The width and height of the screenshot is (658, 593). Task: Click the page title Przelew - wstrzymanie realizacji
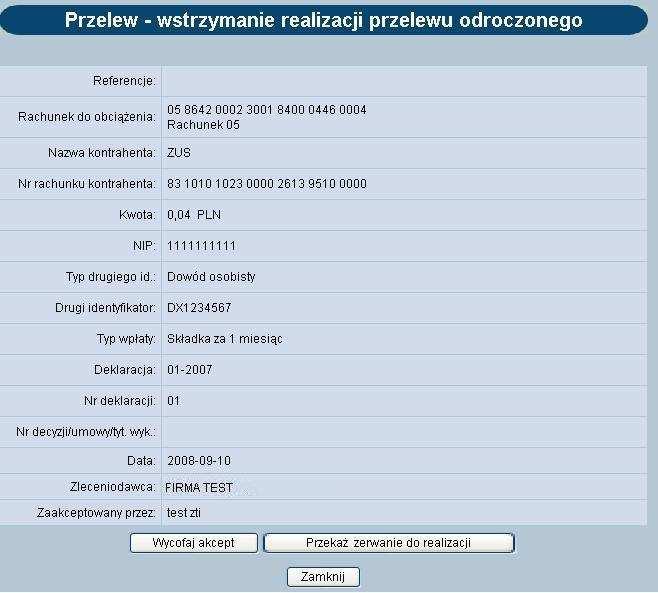click(x=323, y=20)
